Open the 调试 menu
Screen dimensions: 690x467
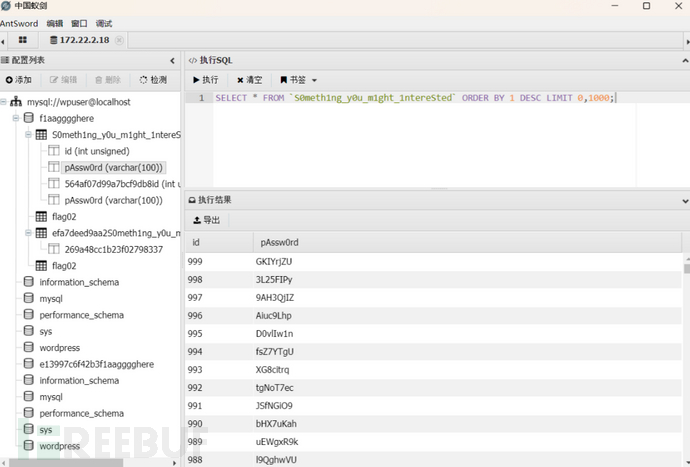[104, 23]
